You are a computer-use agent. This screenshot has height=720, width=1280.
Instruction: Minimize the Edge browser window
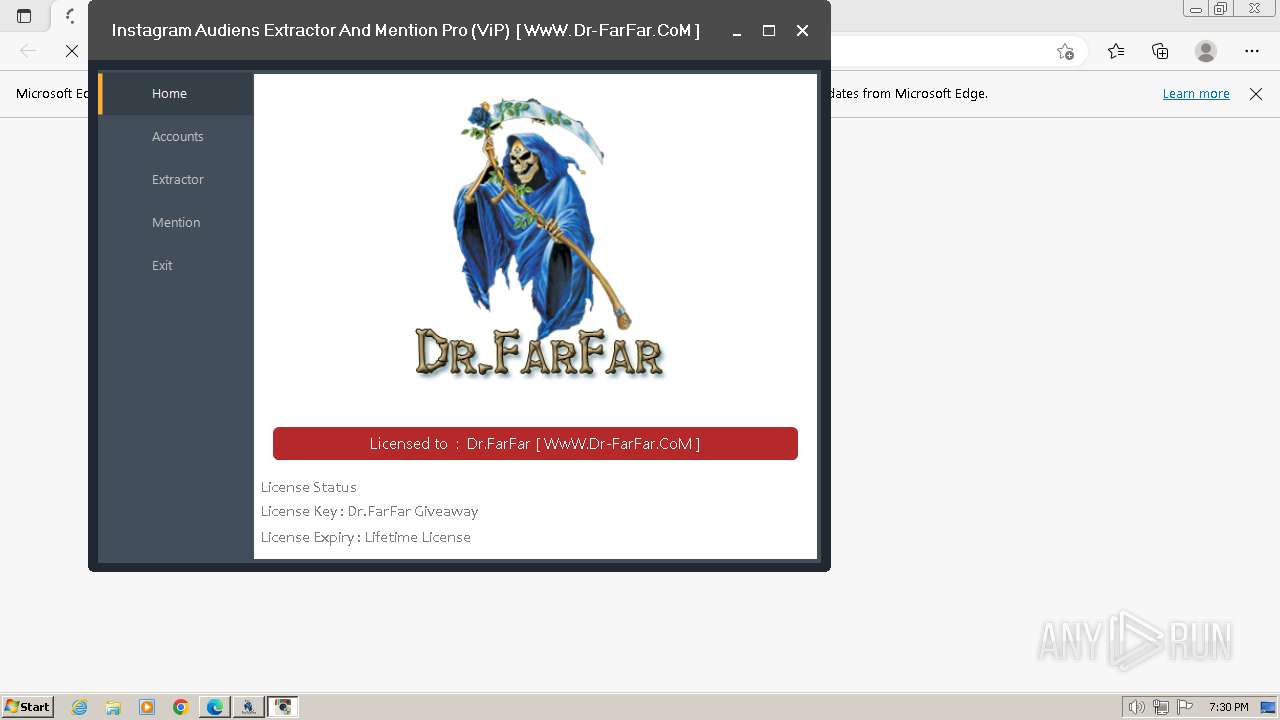(x=1195, y=9)
